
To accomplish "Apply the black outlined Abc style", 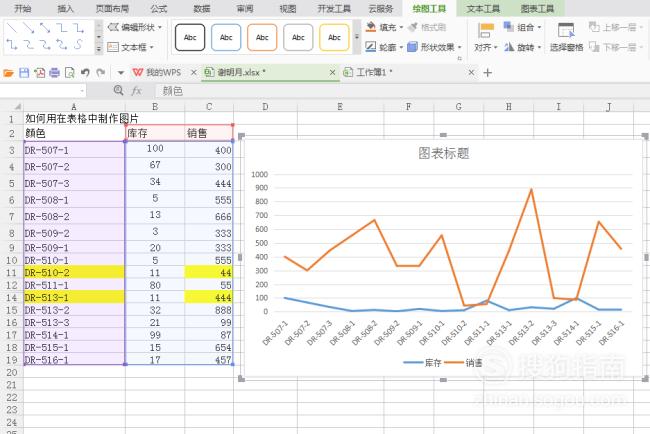I will point(190,37).
